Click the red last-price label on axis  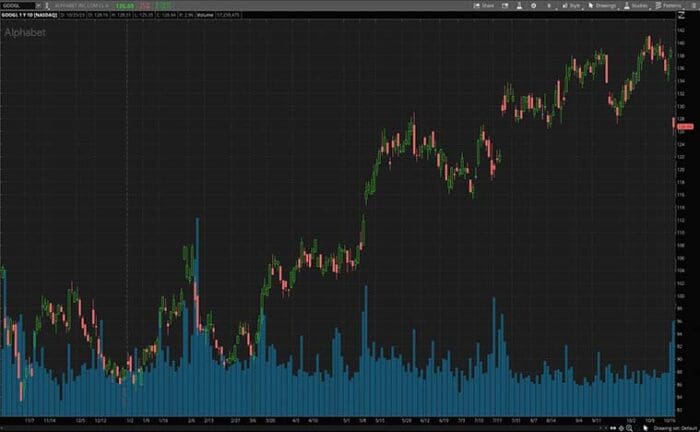685,127
